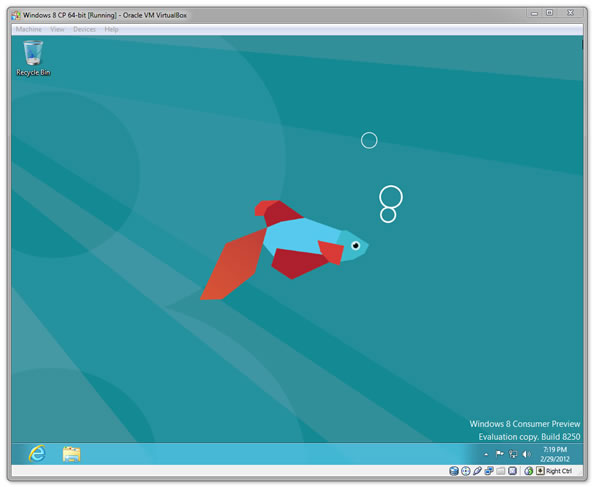Open the Recycle Bin desktop icon
The height and width of the screenshot is (487, 600).
[33, 59]
